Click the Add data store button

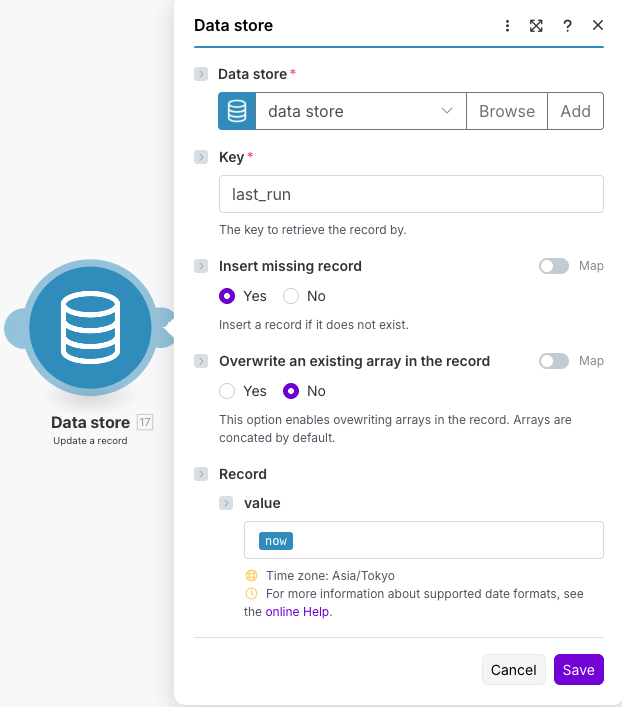(x=575, y=111)
